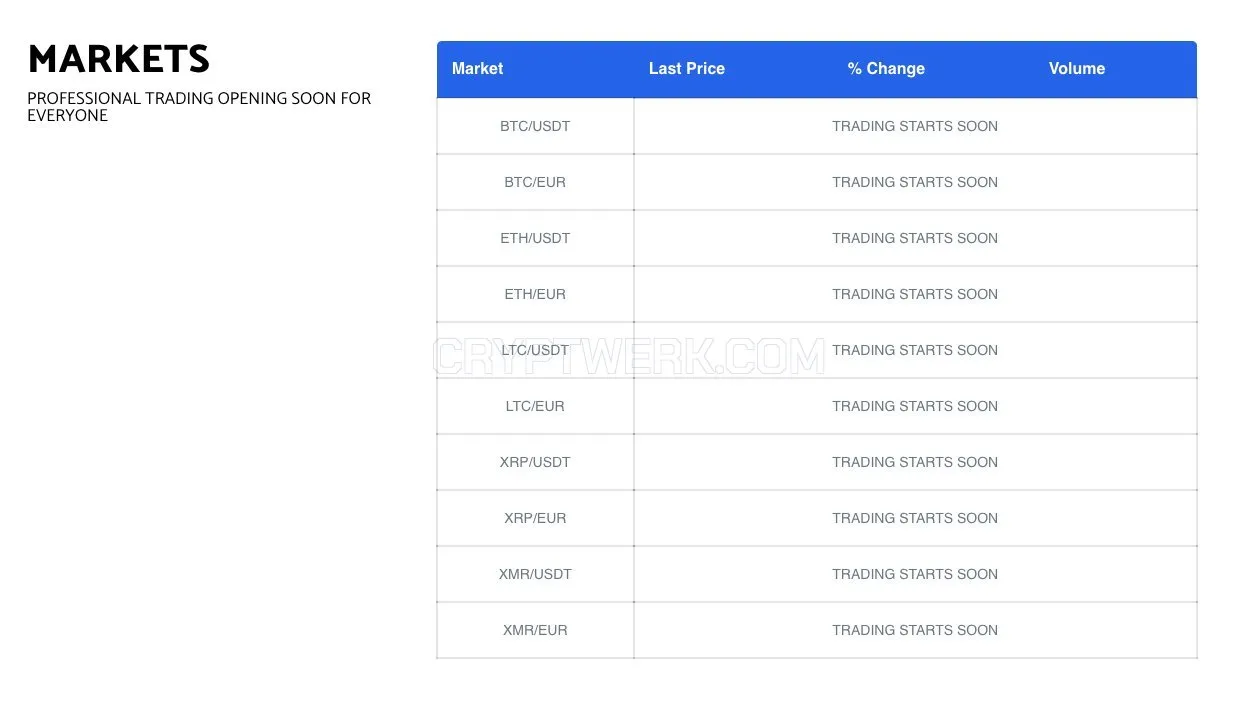The height and width of the screenshot is (713, 1259).
Task: Click 'Trading starts soon' in ETH/EUR row
Action: [x=915, y=294]
